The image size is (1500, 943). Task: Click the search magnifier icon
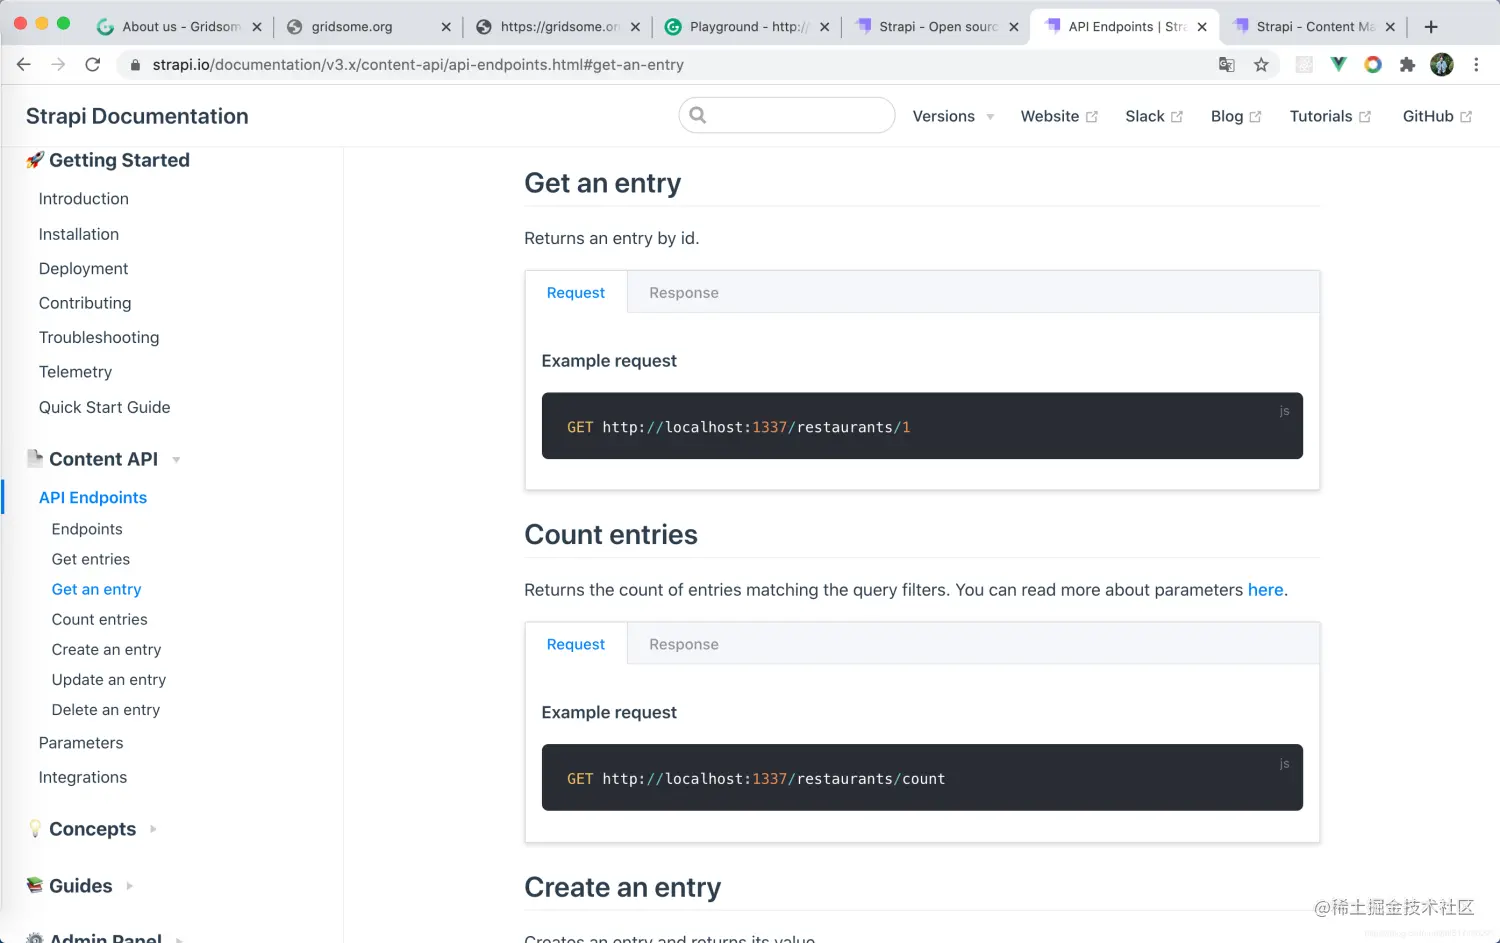698,115
